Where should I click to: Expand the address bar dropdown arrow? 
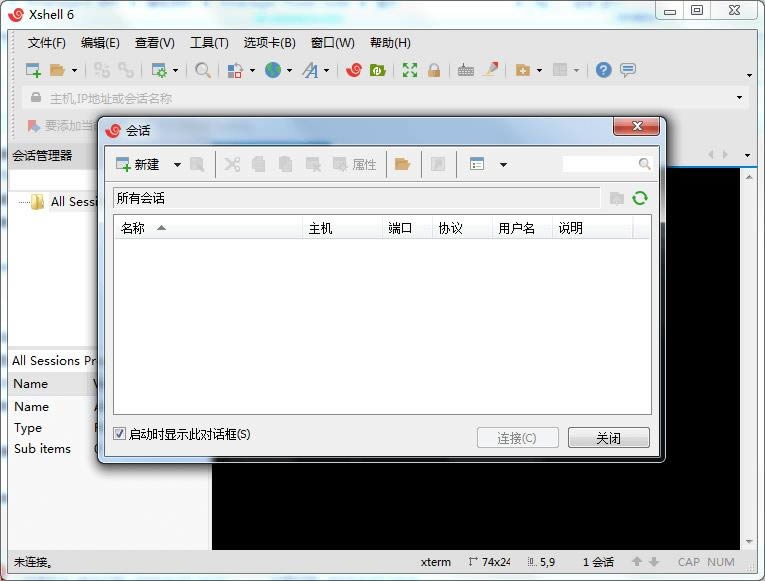point(740,98)
